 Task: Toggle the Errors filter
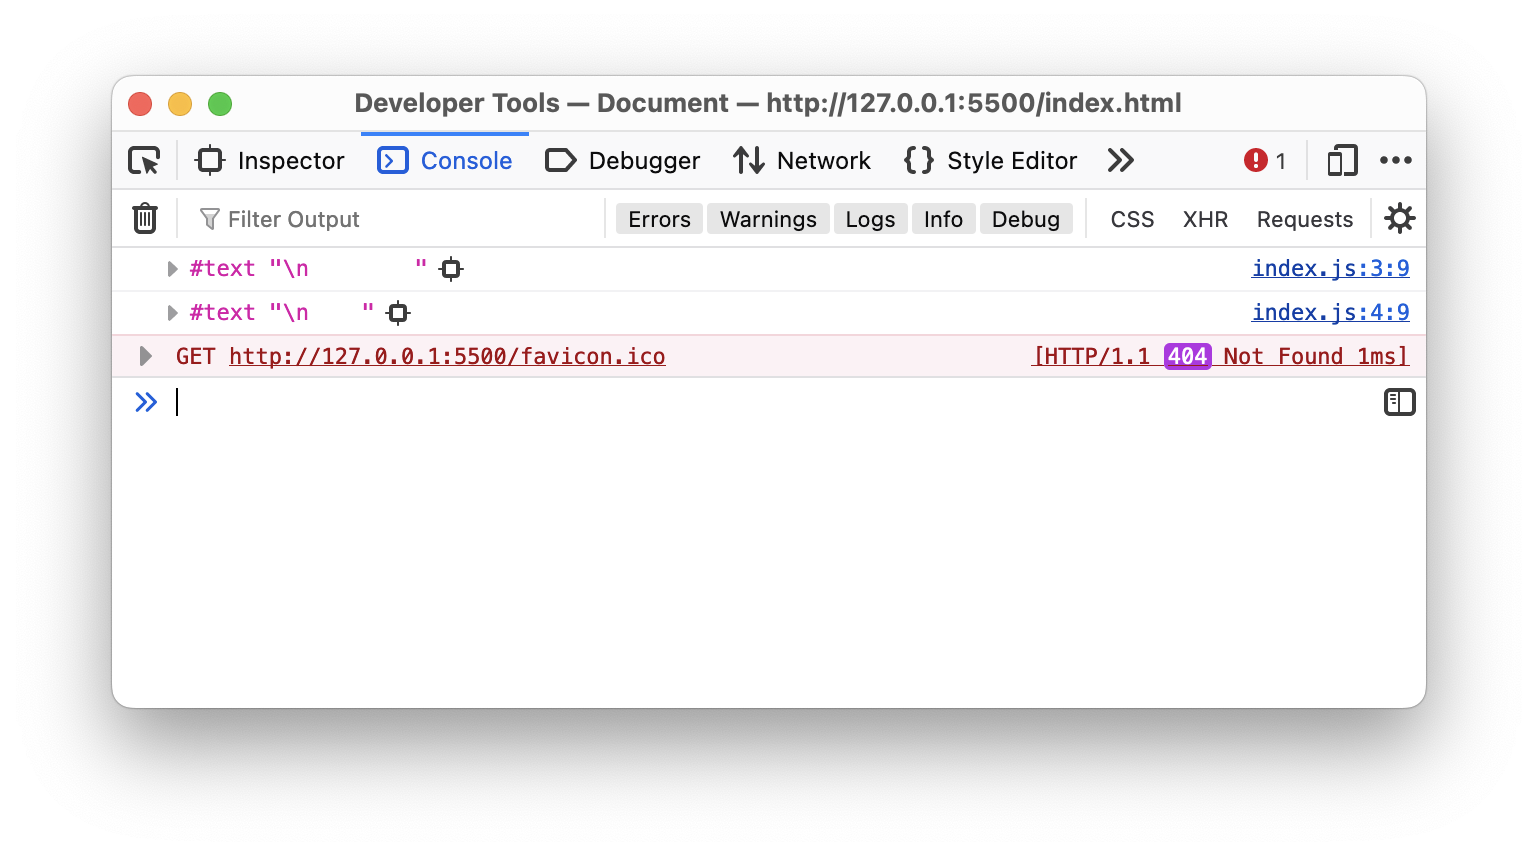coord(658,218)
